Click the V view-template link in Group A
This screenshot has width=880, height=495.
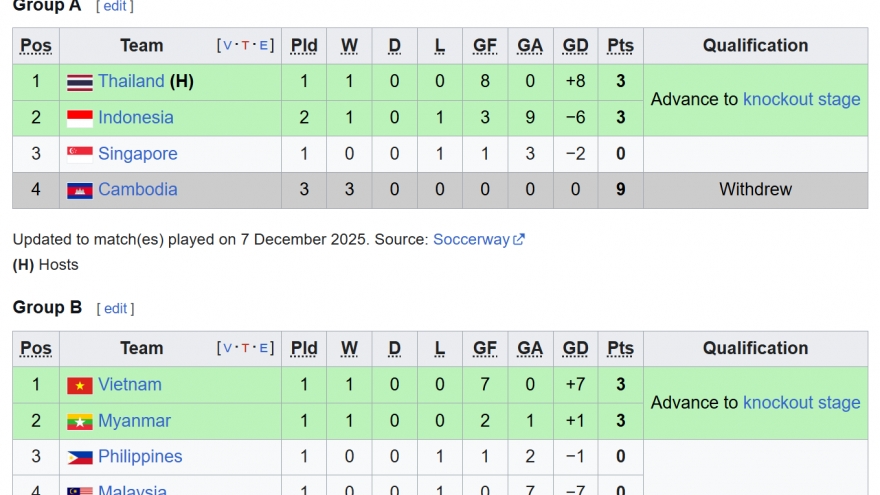coord(227,45)
